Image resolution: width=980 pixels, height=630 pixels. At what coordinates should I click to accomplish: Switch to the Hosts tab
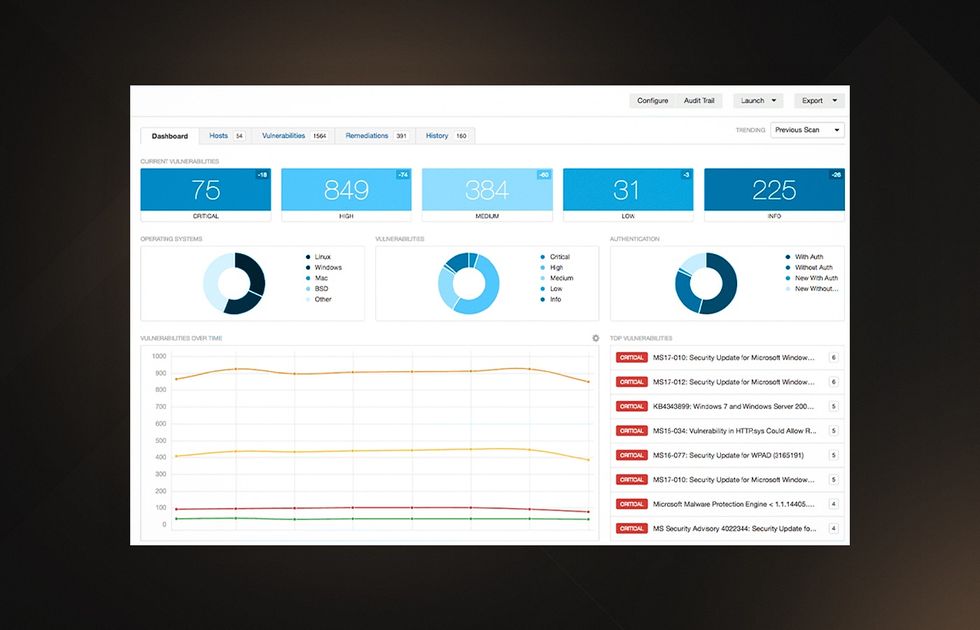[226, 136]
